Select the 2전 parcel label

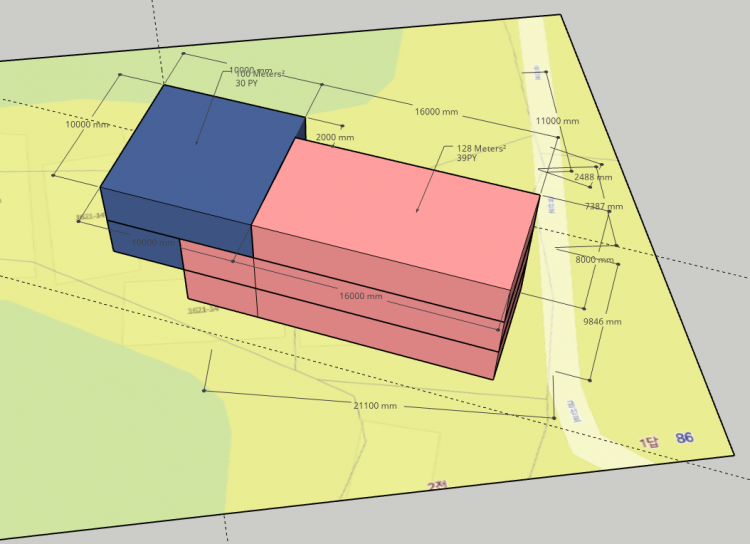[x=436, y=486]
